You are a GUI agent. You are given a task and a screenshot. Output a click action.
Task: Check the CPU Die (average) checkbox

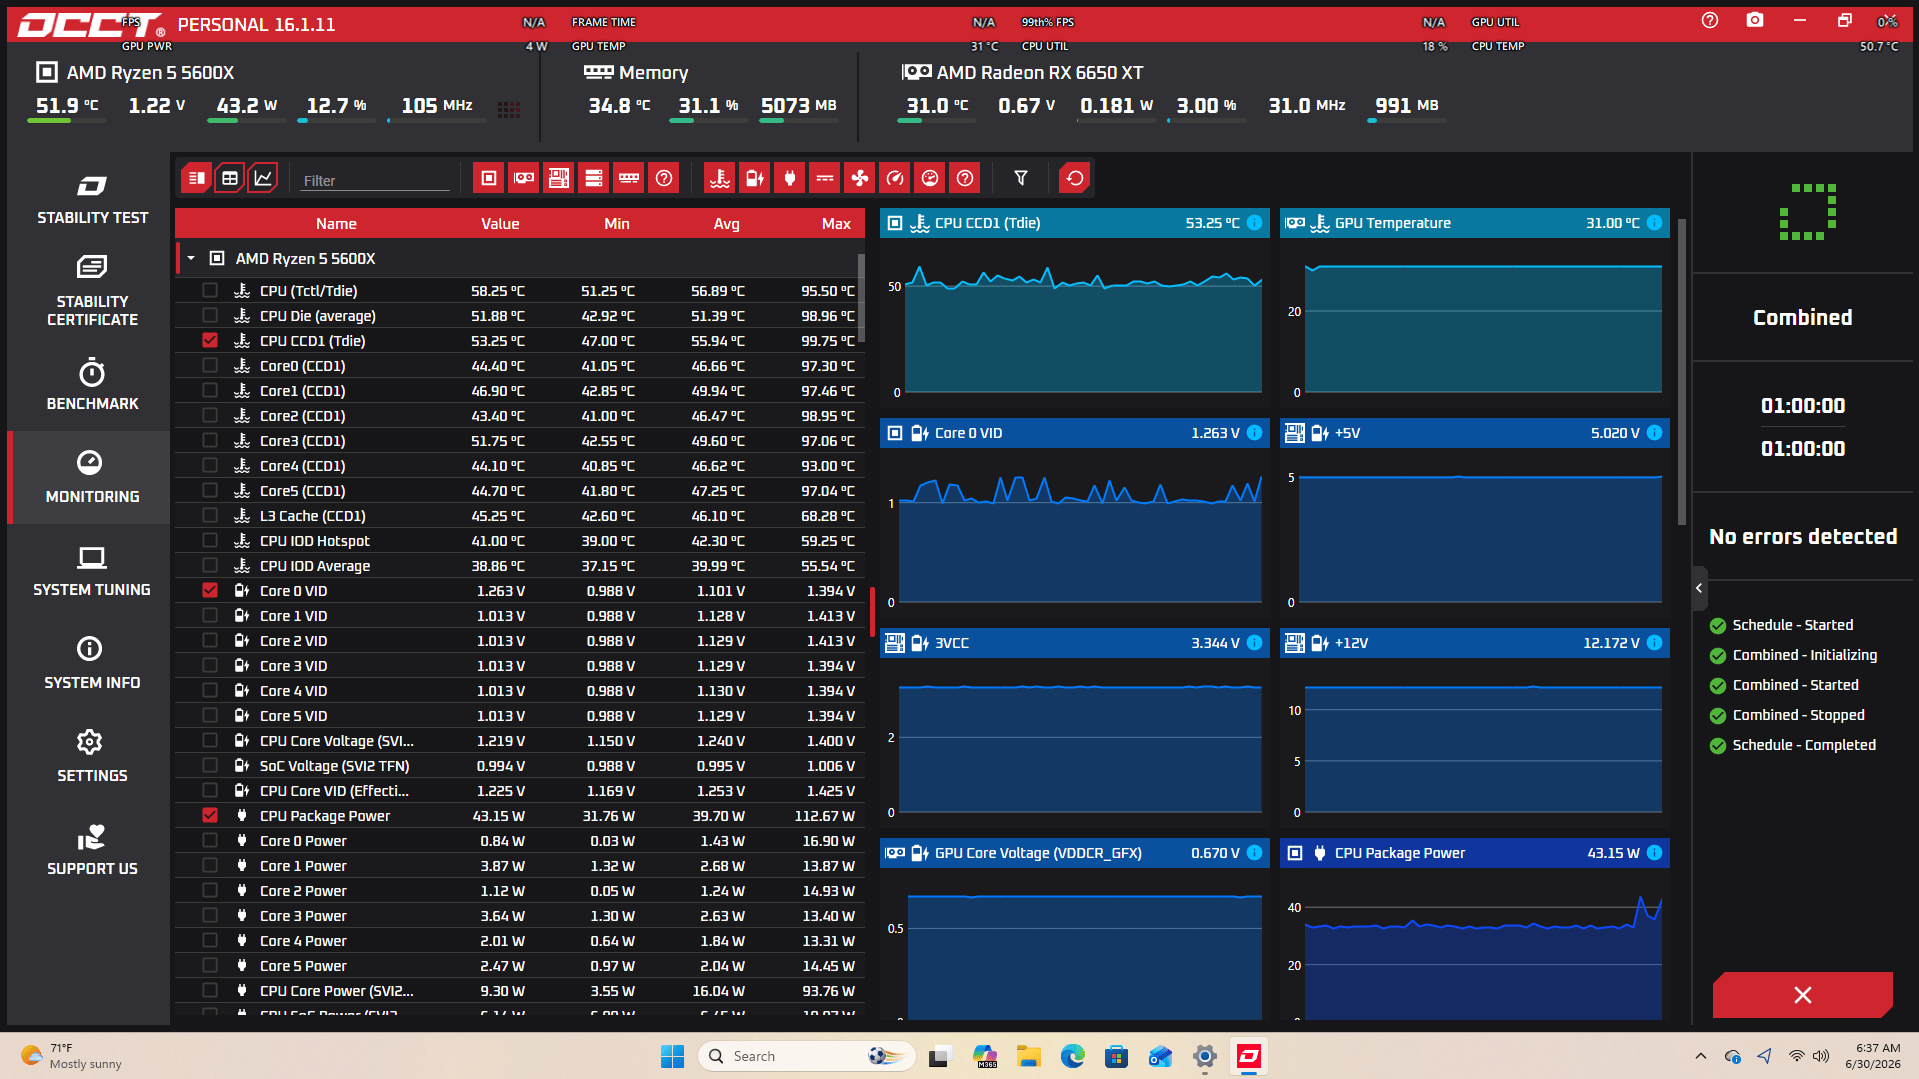click(x=210, y=315)
